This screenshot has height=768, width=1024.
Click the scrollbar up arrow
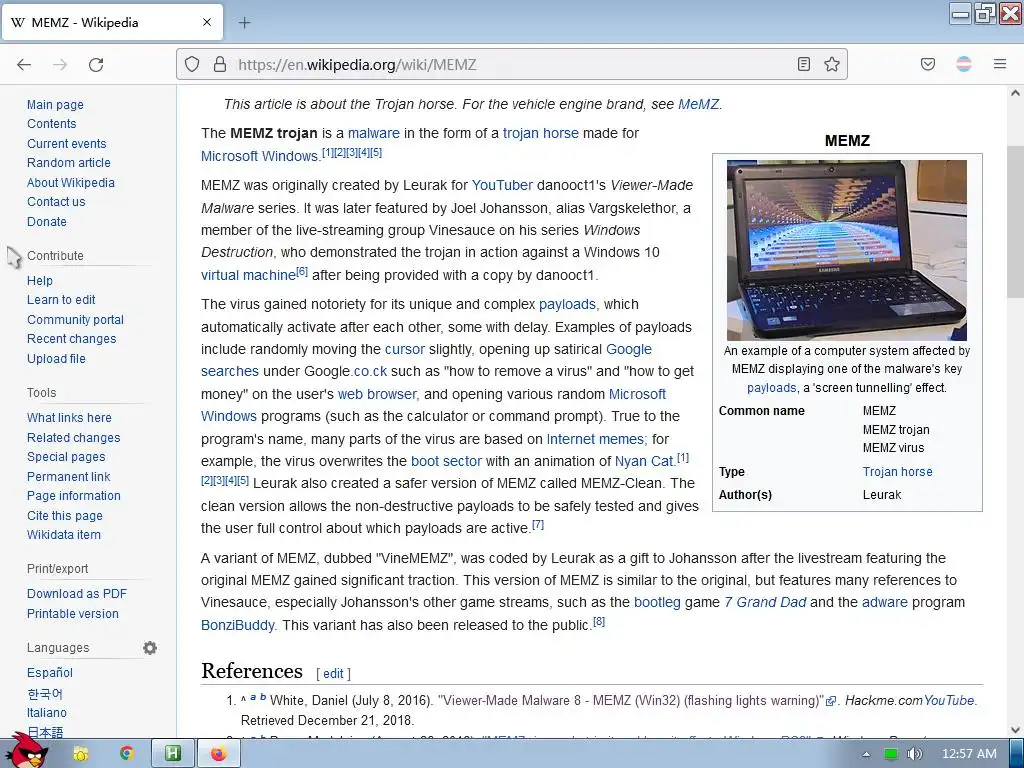[1016, 93]
